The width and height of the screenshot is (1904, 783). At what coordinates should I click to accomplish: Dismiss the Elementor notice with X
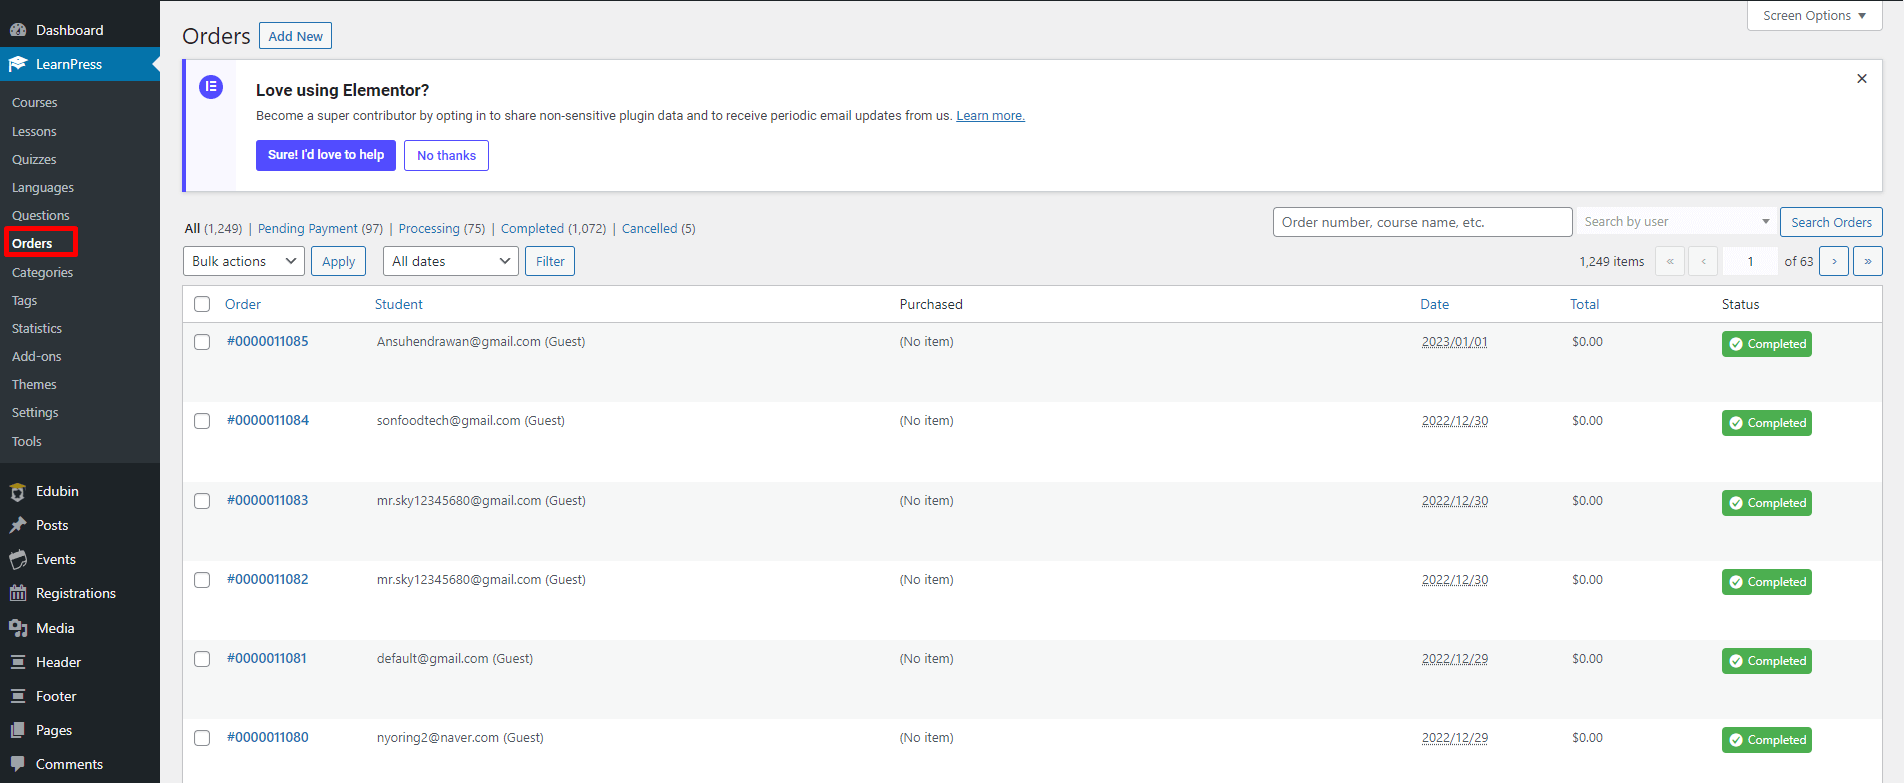click(1861, 79)
